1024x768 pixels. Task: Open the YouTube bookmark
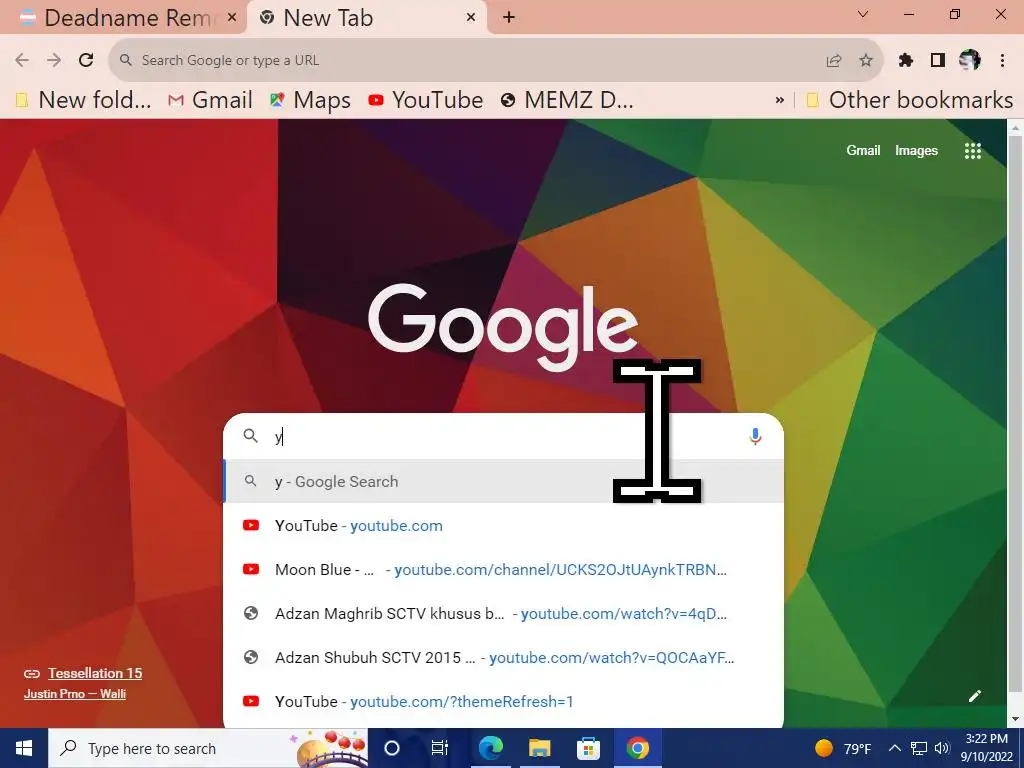(425, 100)
